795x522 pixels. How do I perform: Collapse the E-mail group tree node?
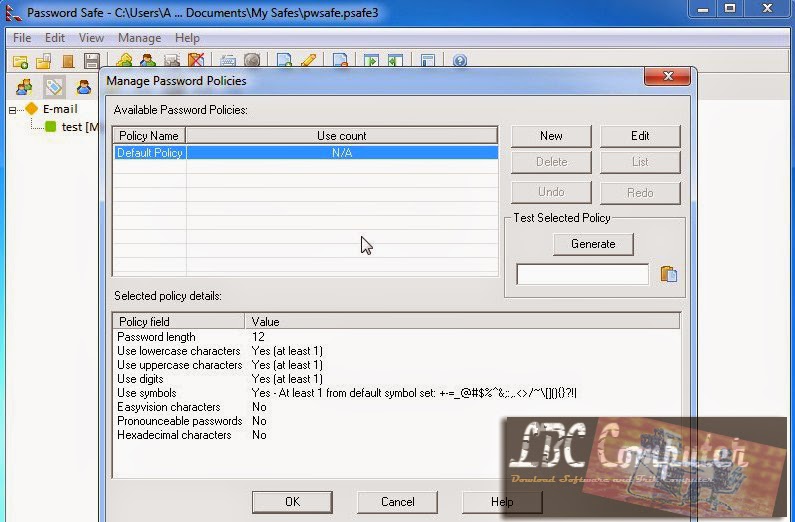13,109
